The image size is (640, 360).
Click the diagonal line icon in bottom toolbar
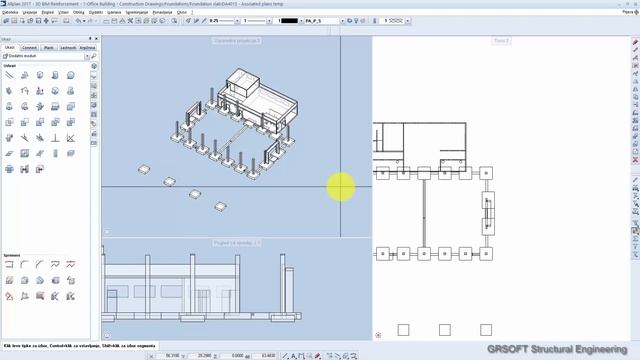(x=285, y=356)
